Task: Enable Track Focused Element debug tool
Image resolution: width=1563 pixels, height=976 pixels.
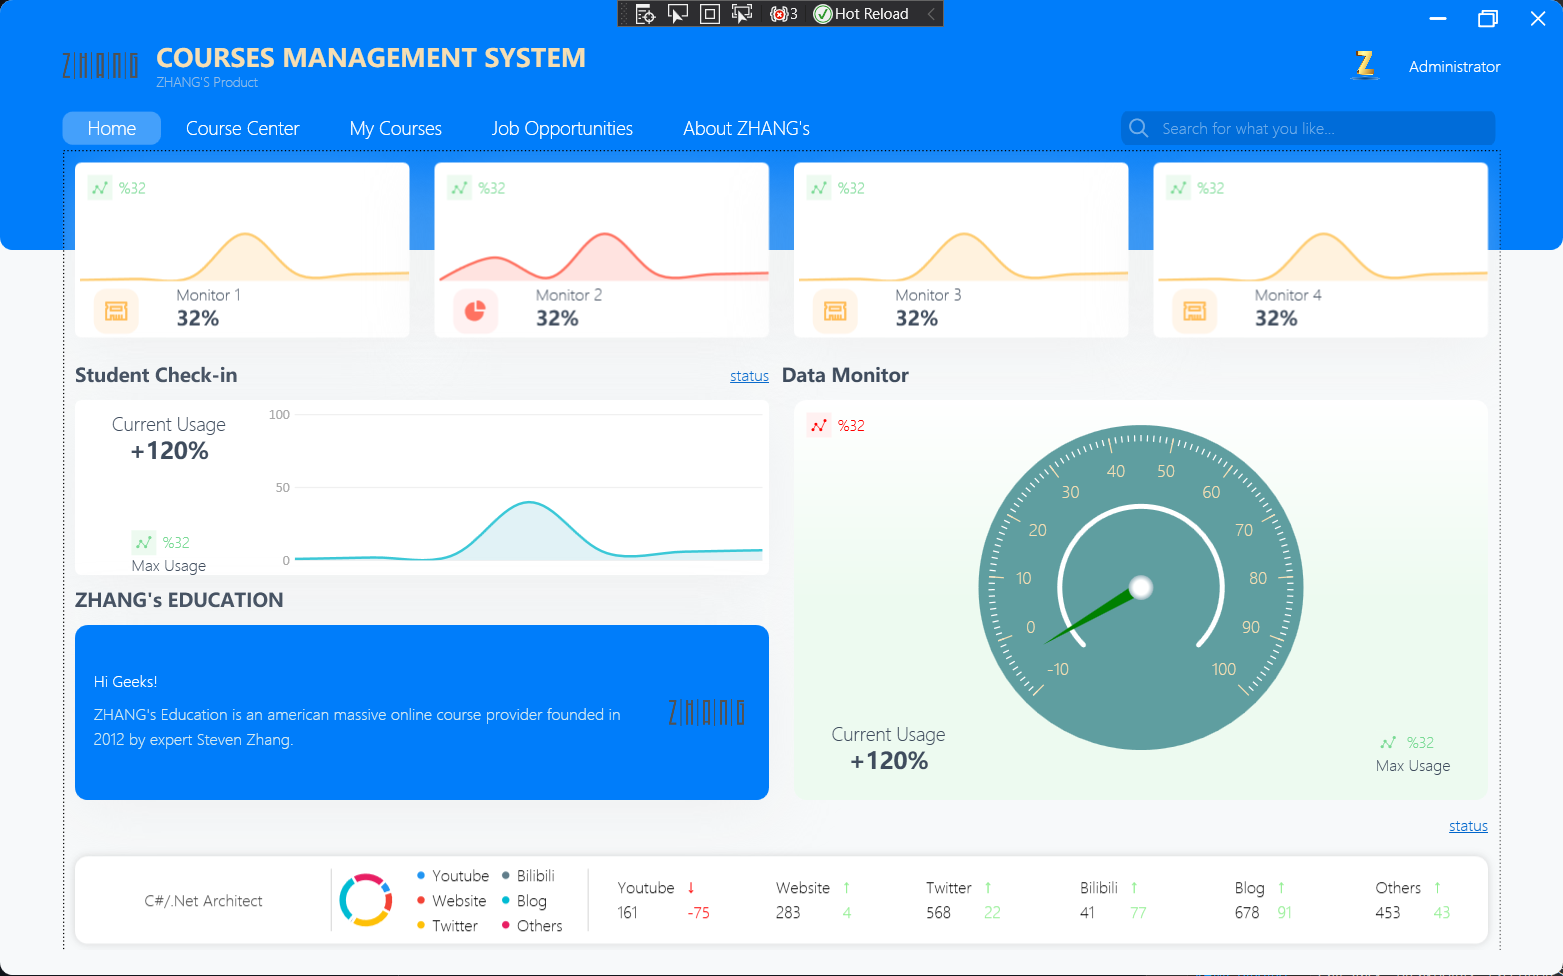Action: 742,14
